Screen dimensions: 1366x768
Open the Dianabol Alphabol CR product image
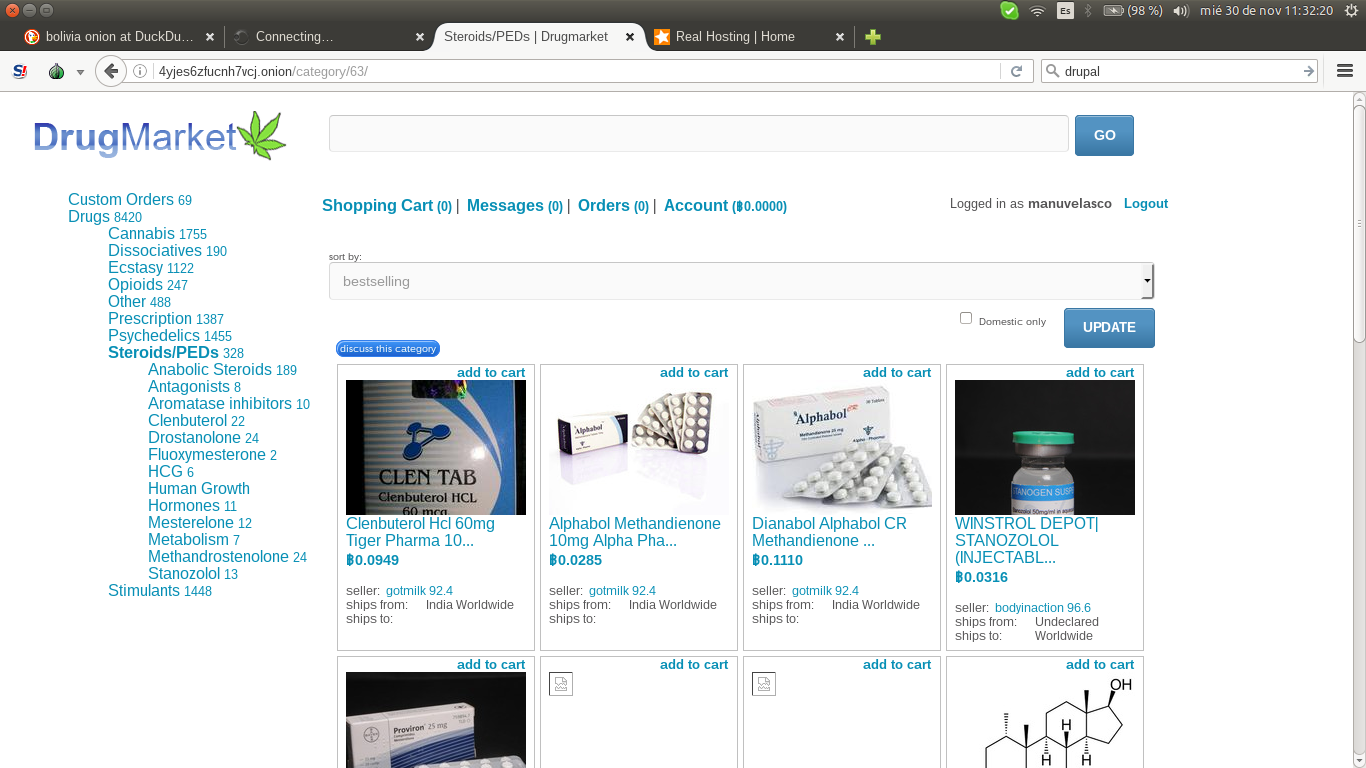pyautogui.click(x=842, y=447)
